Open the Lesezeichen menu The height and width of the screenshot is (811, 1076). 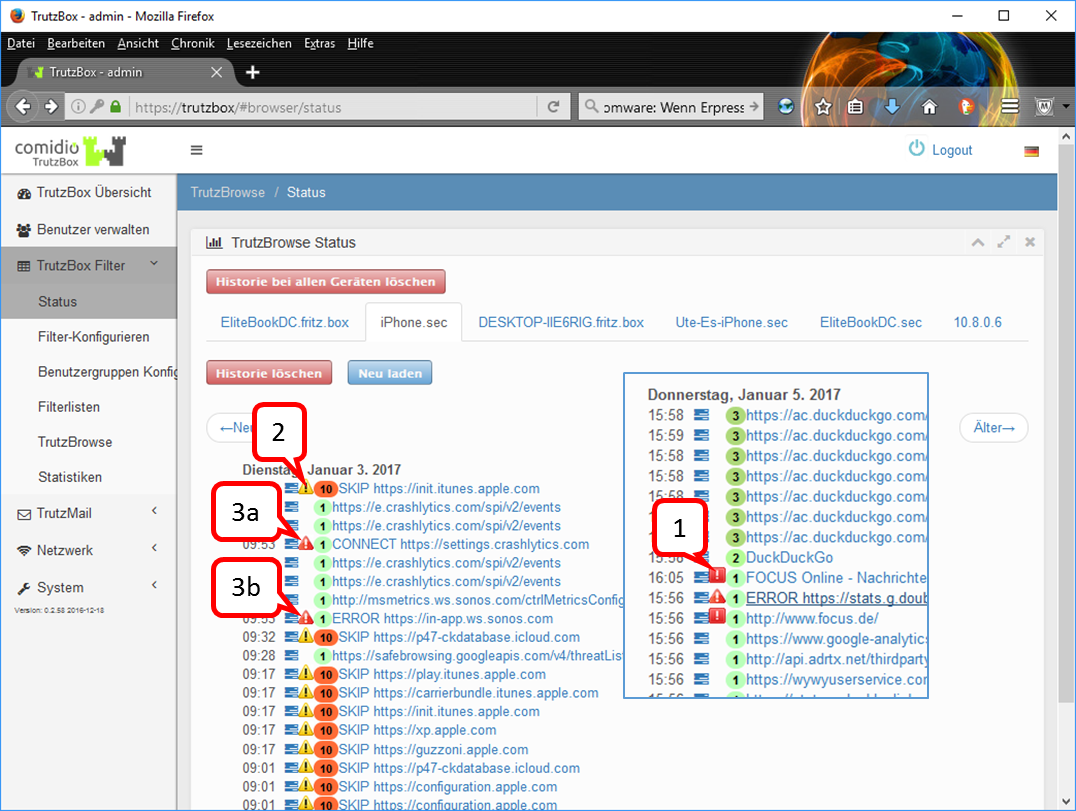click(x=259, y=43)
